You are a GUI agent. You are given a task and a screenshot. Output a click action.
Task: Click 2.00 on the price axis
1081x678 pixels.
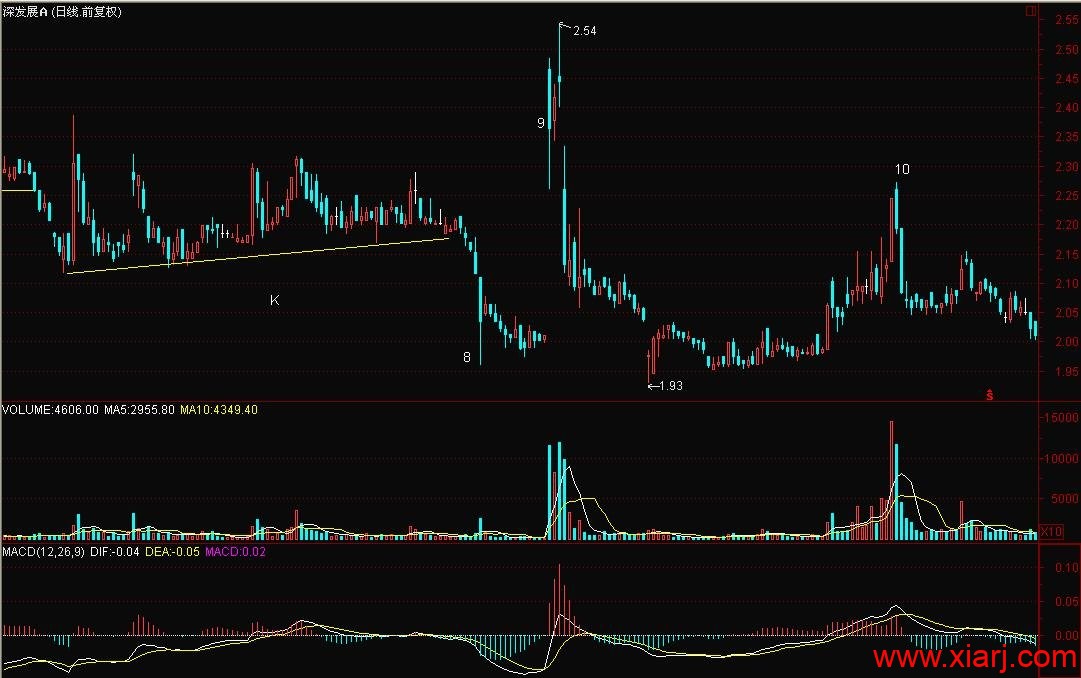(1067, 342)
